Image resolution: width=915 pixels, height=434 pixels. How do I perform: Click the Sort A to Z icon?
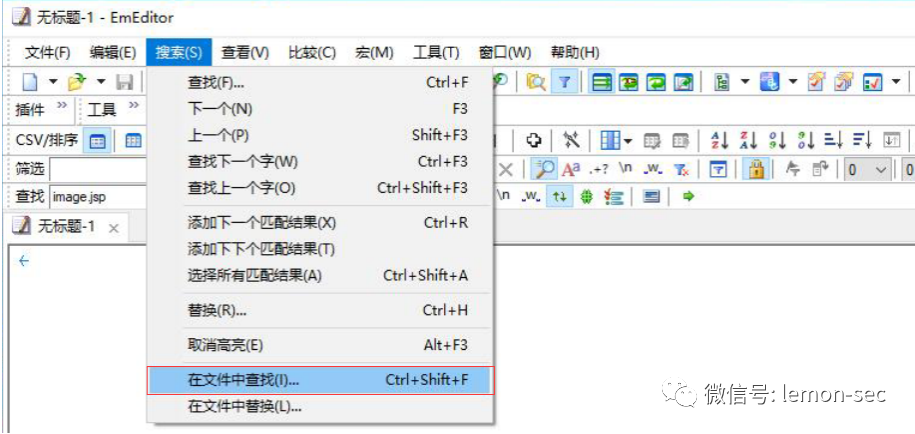click(720, 140)
